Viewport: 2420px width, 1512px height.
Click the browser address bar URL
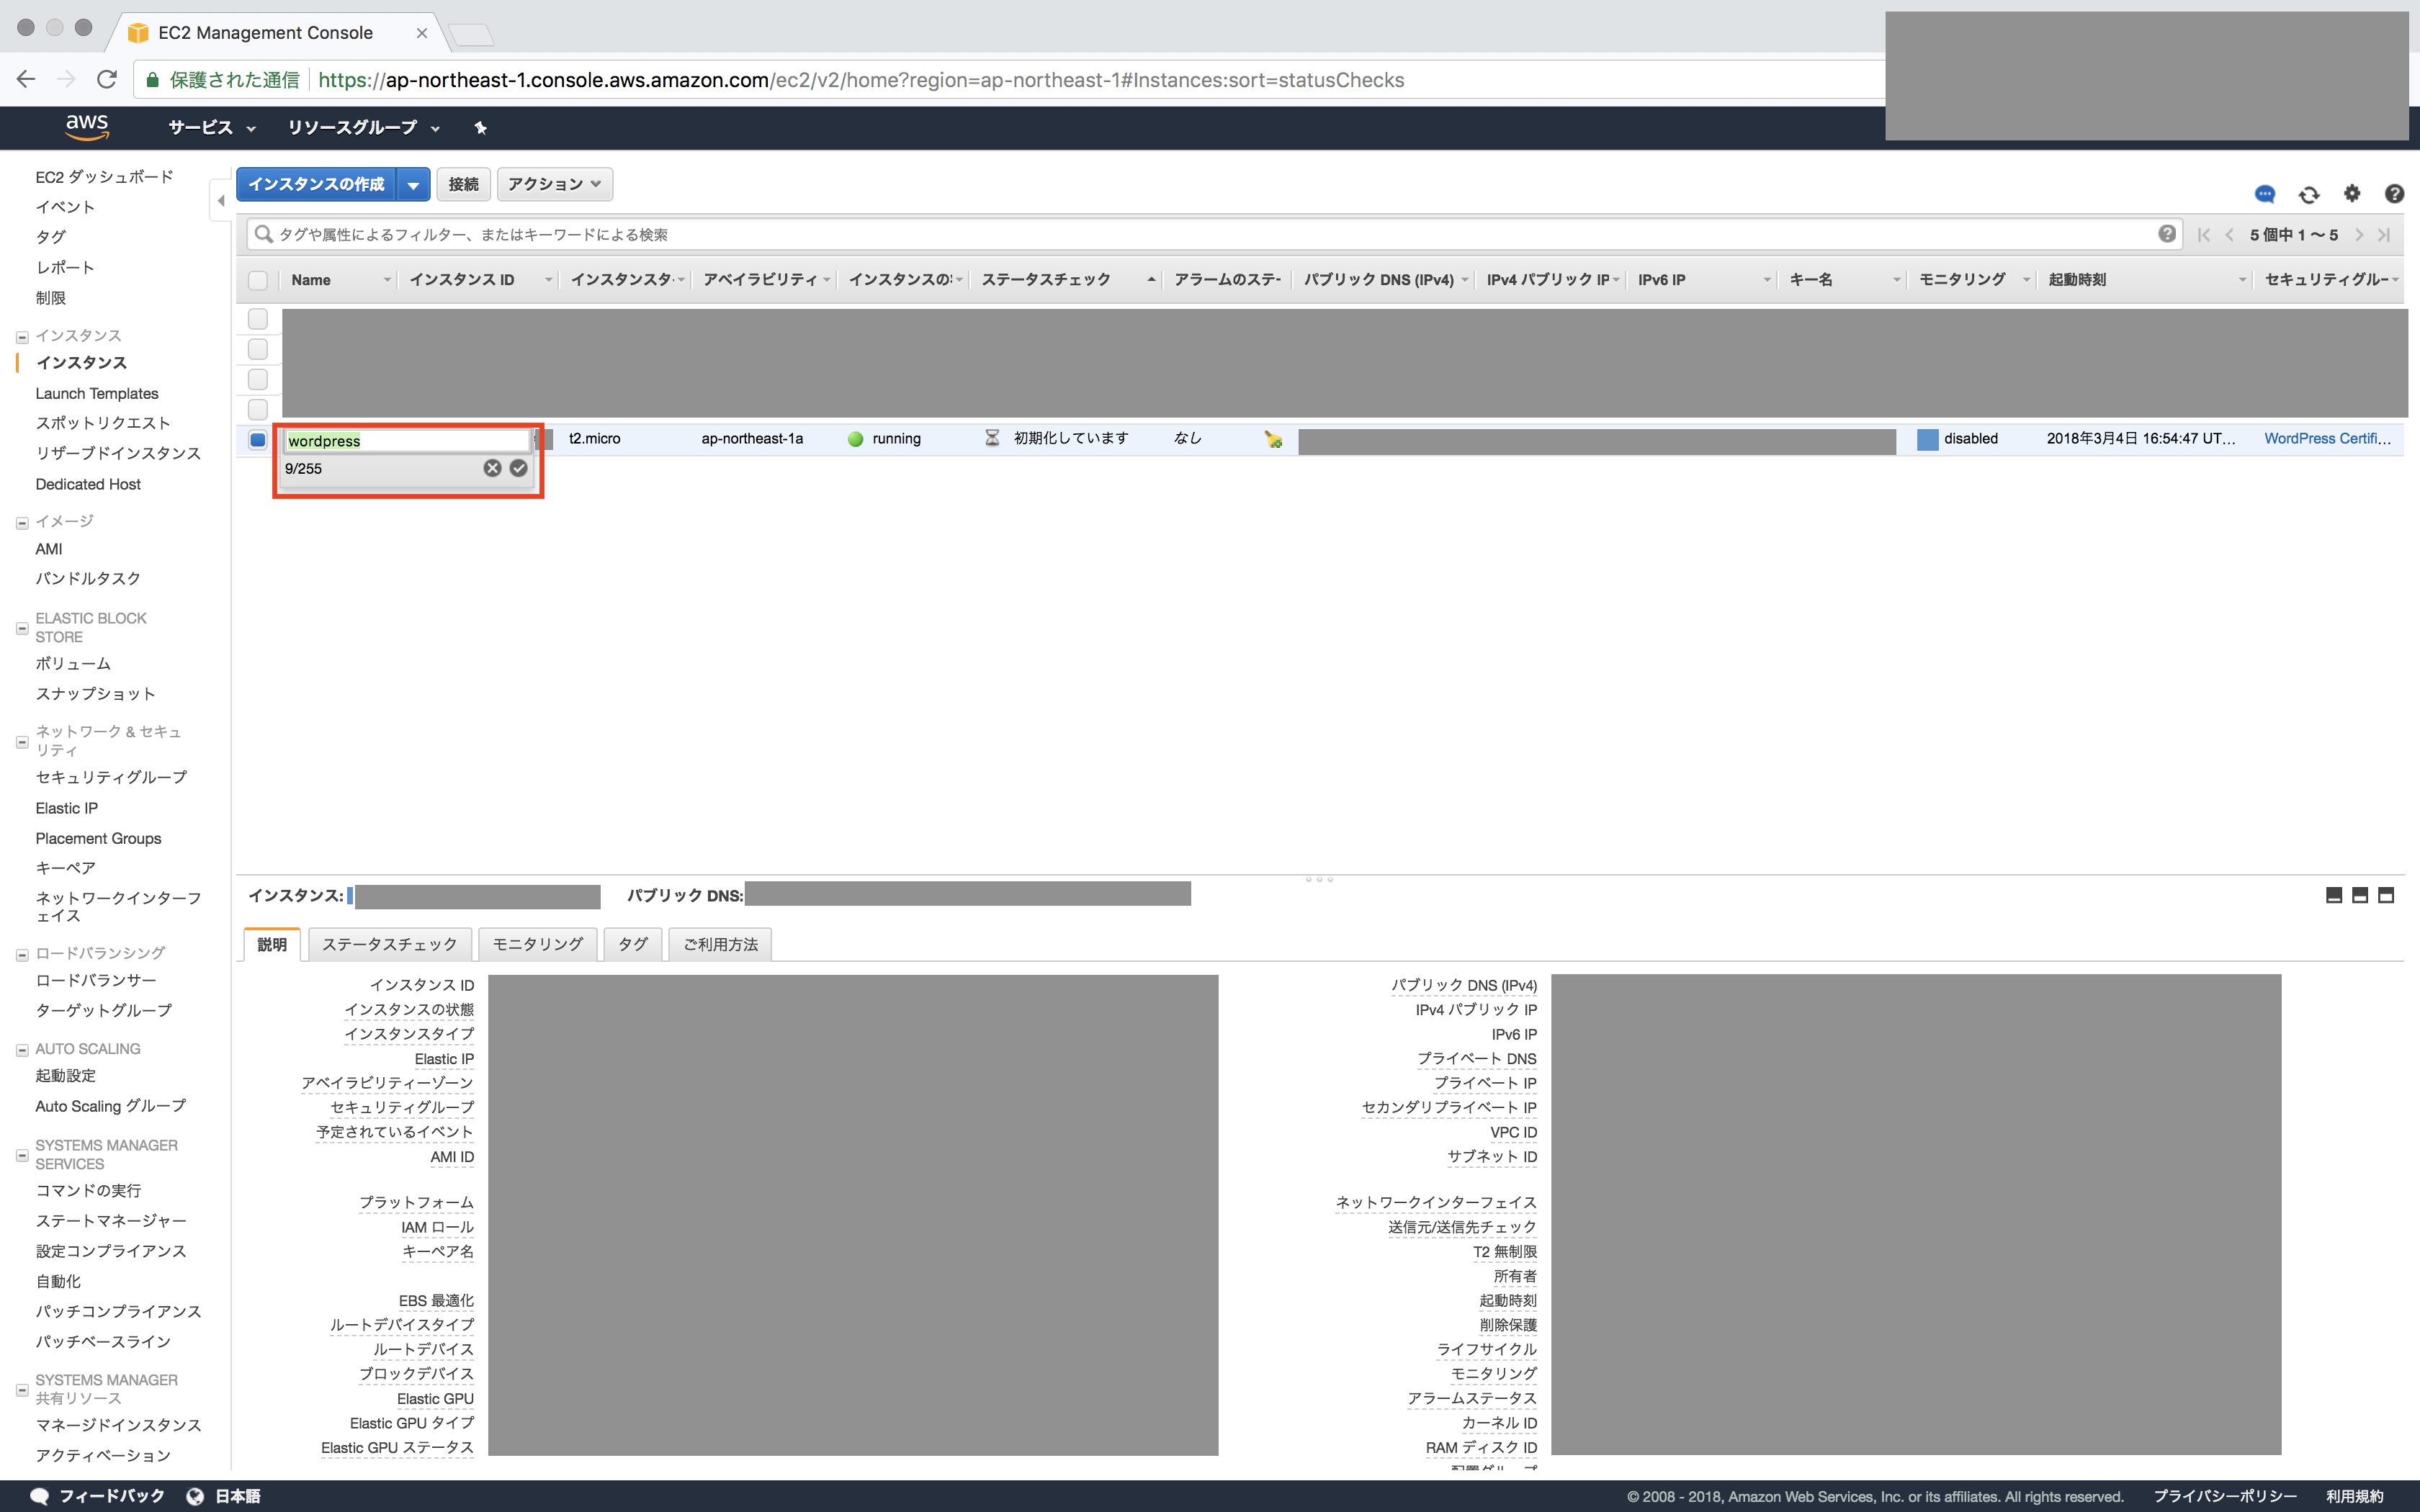[x=861, y=80]
